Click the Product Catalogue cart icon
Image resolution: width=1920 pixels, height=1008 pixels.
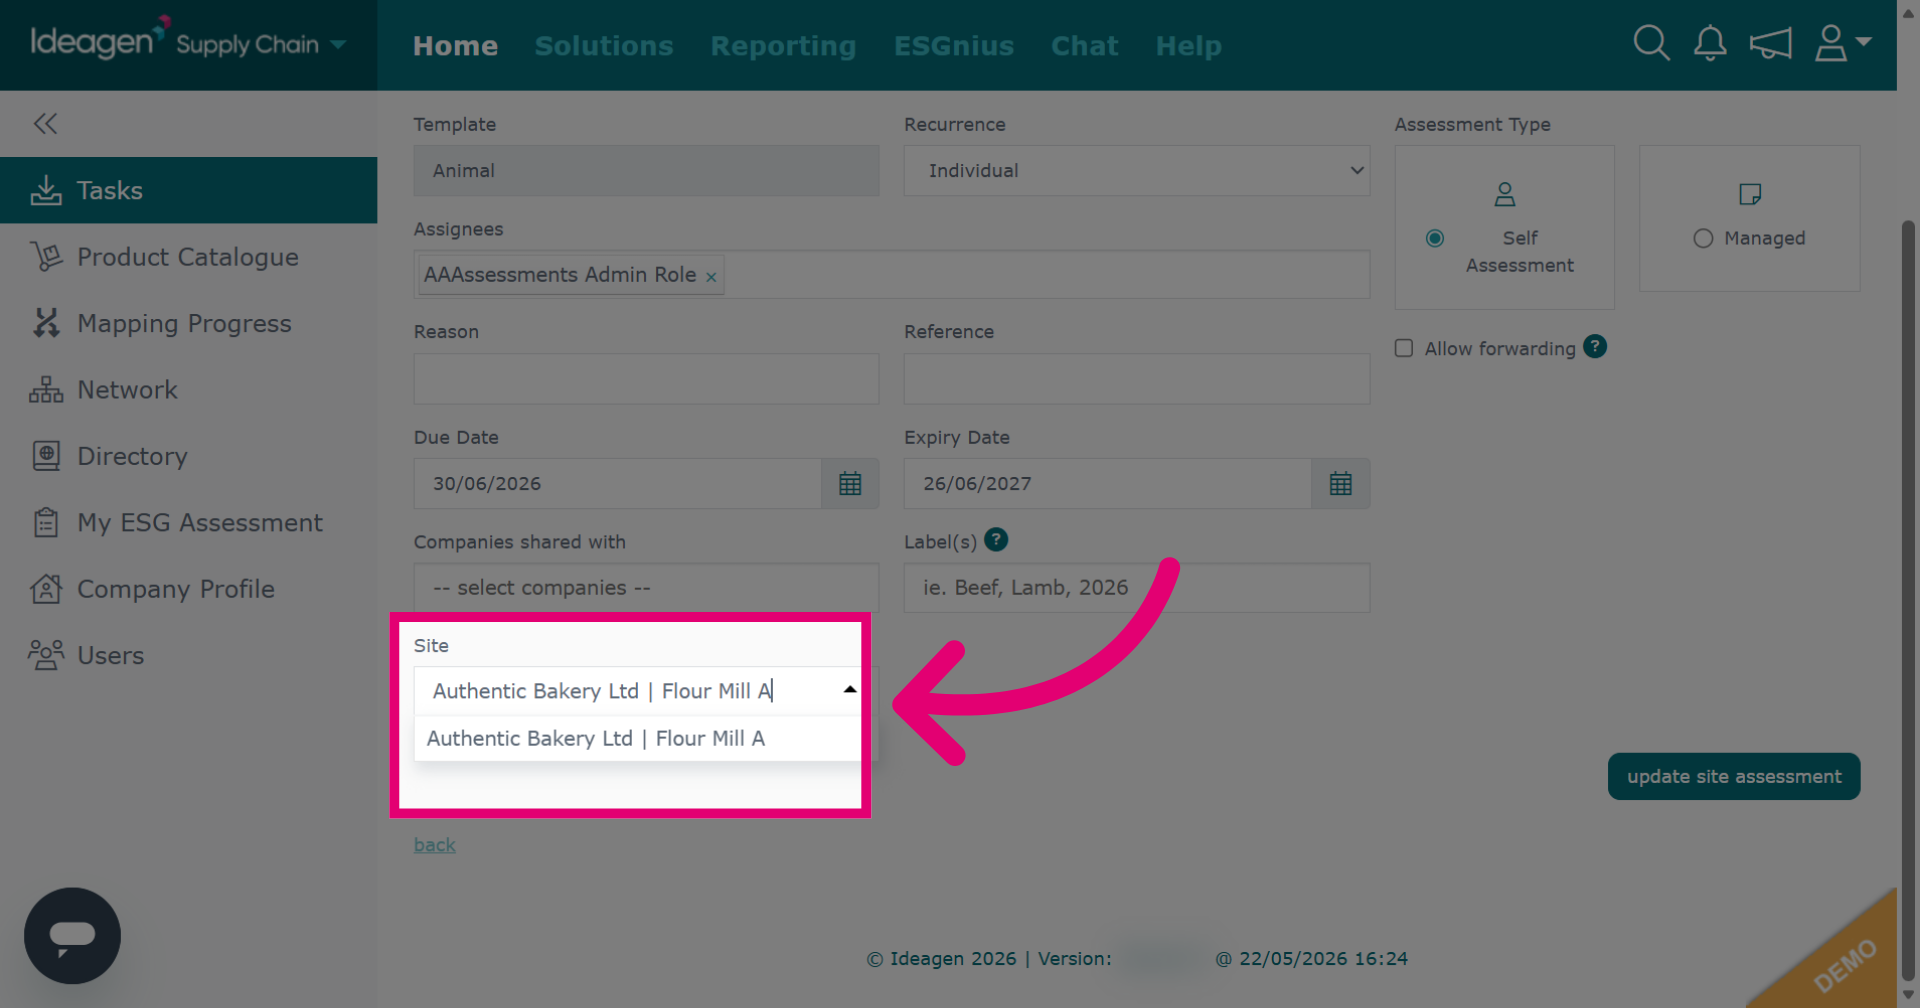pos(46,257)
